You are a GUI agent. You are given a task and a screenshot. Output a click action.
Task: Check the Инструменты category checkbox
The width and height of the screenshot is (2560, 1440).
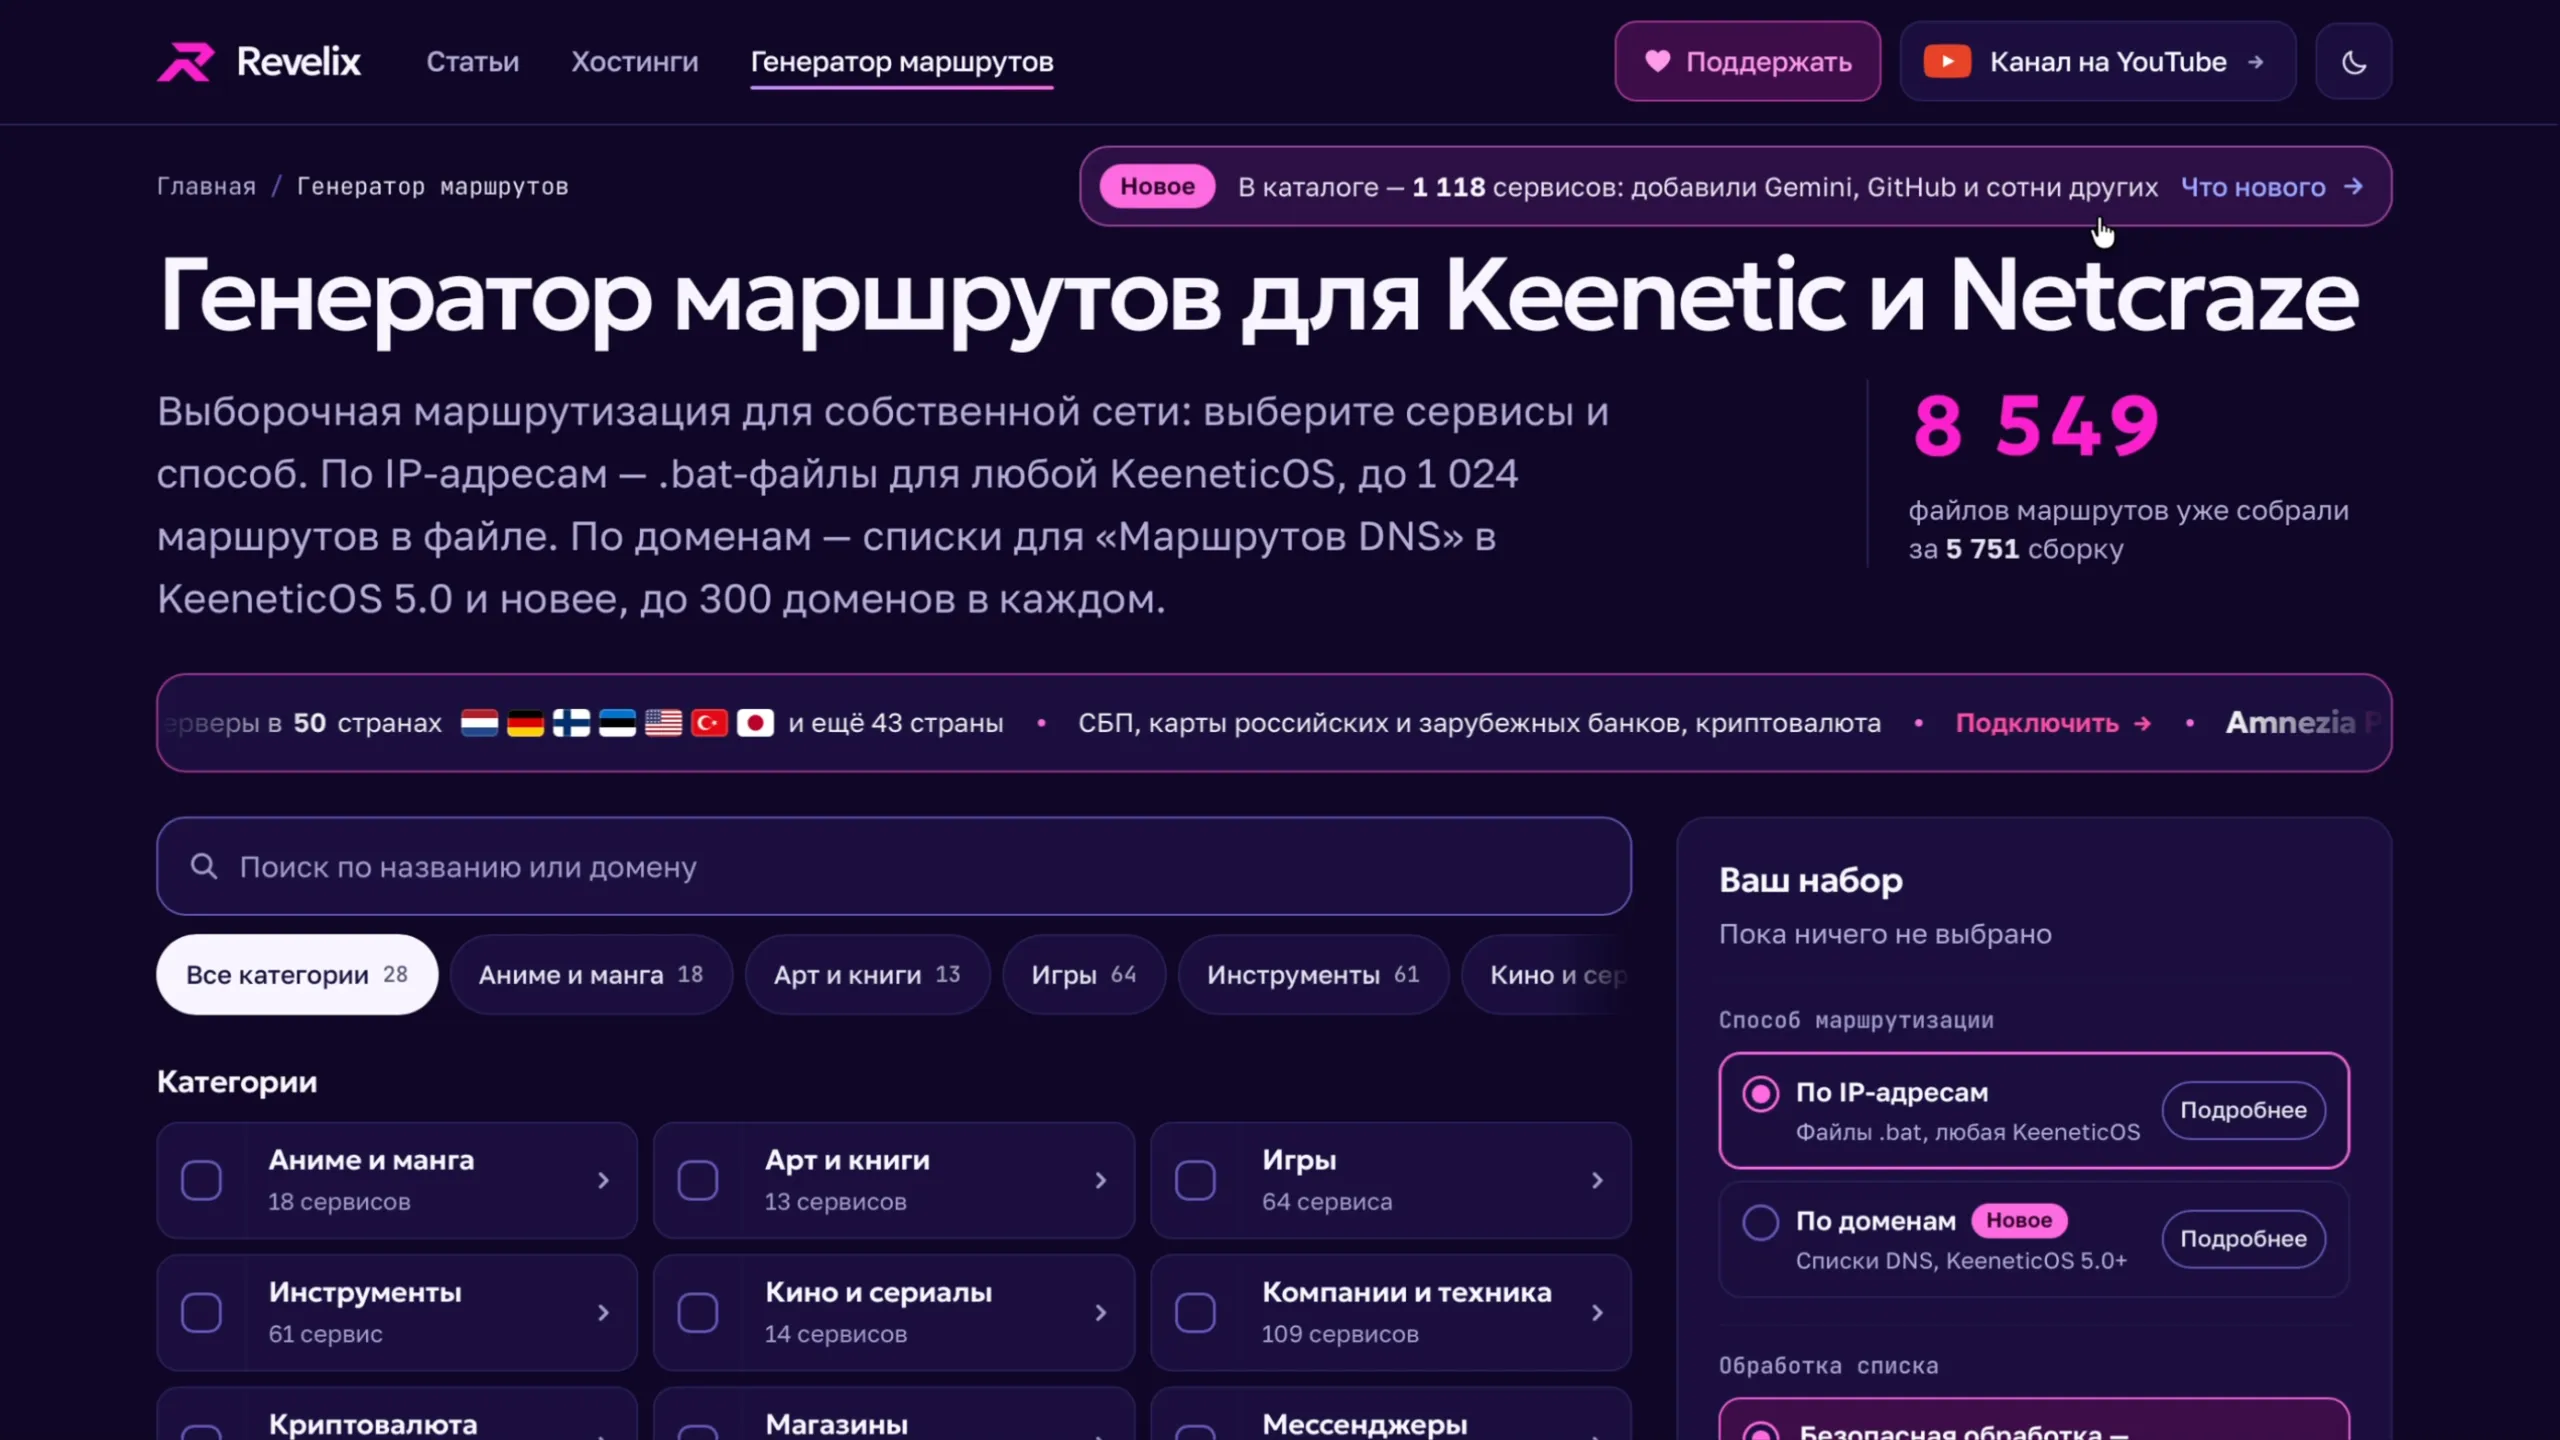pos(201,1312)
